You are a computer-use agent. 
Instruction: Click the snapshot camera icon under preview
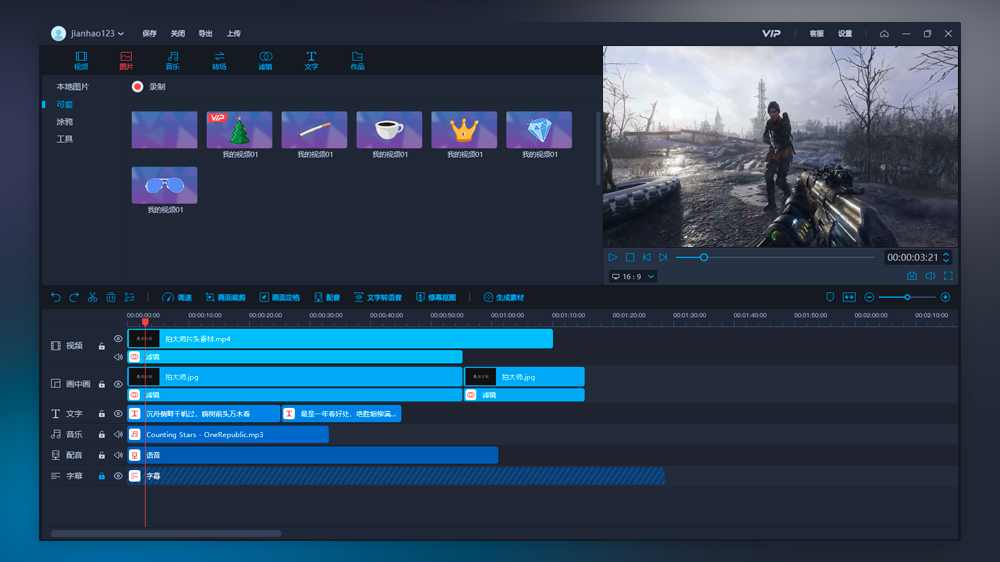coord(912,276)
